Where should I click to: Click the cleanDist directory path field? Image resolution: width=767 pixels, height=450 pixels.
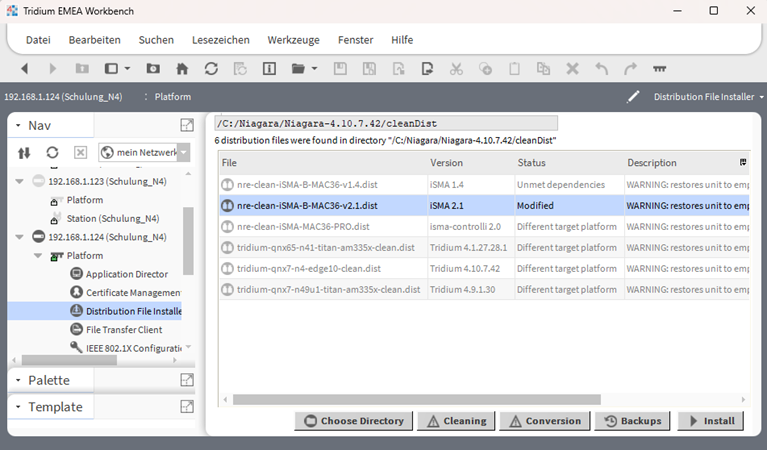pos(386,124)
